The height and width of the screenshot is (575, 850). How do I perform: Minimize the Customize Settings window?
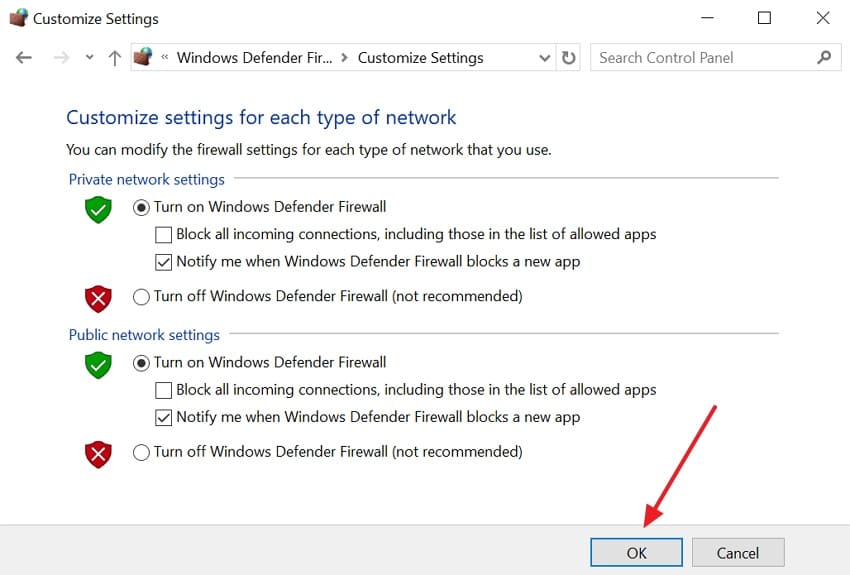coord(707,18)
